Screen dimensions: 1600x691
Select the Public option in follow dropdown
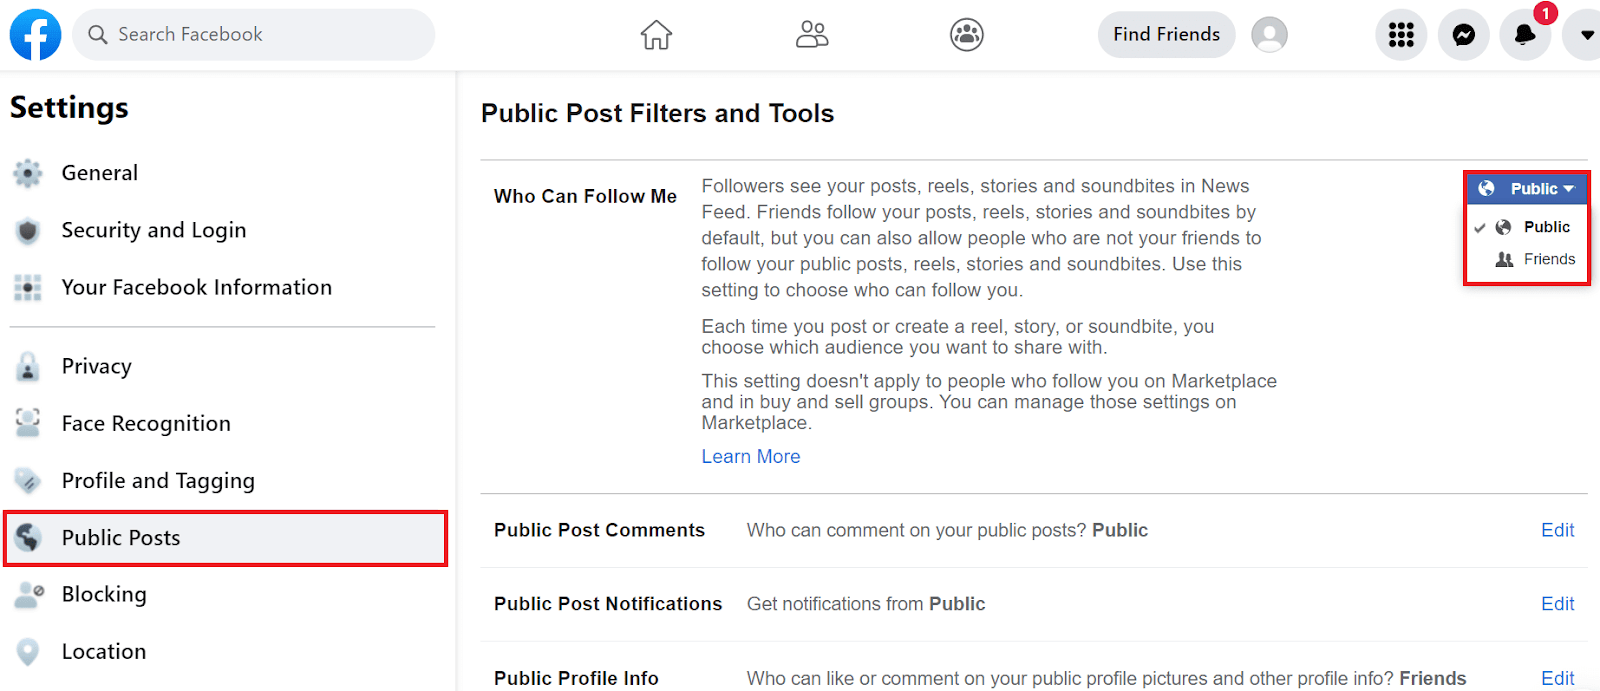tap(1546, 227)
